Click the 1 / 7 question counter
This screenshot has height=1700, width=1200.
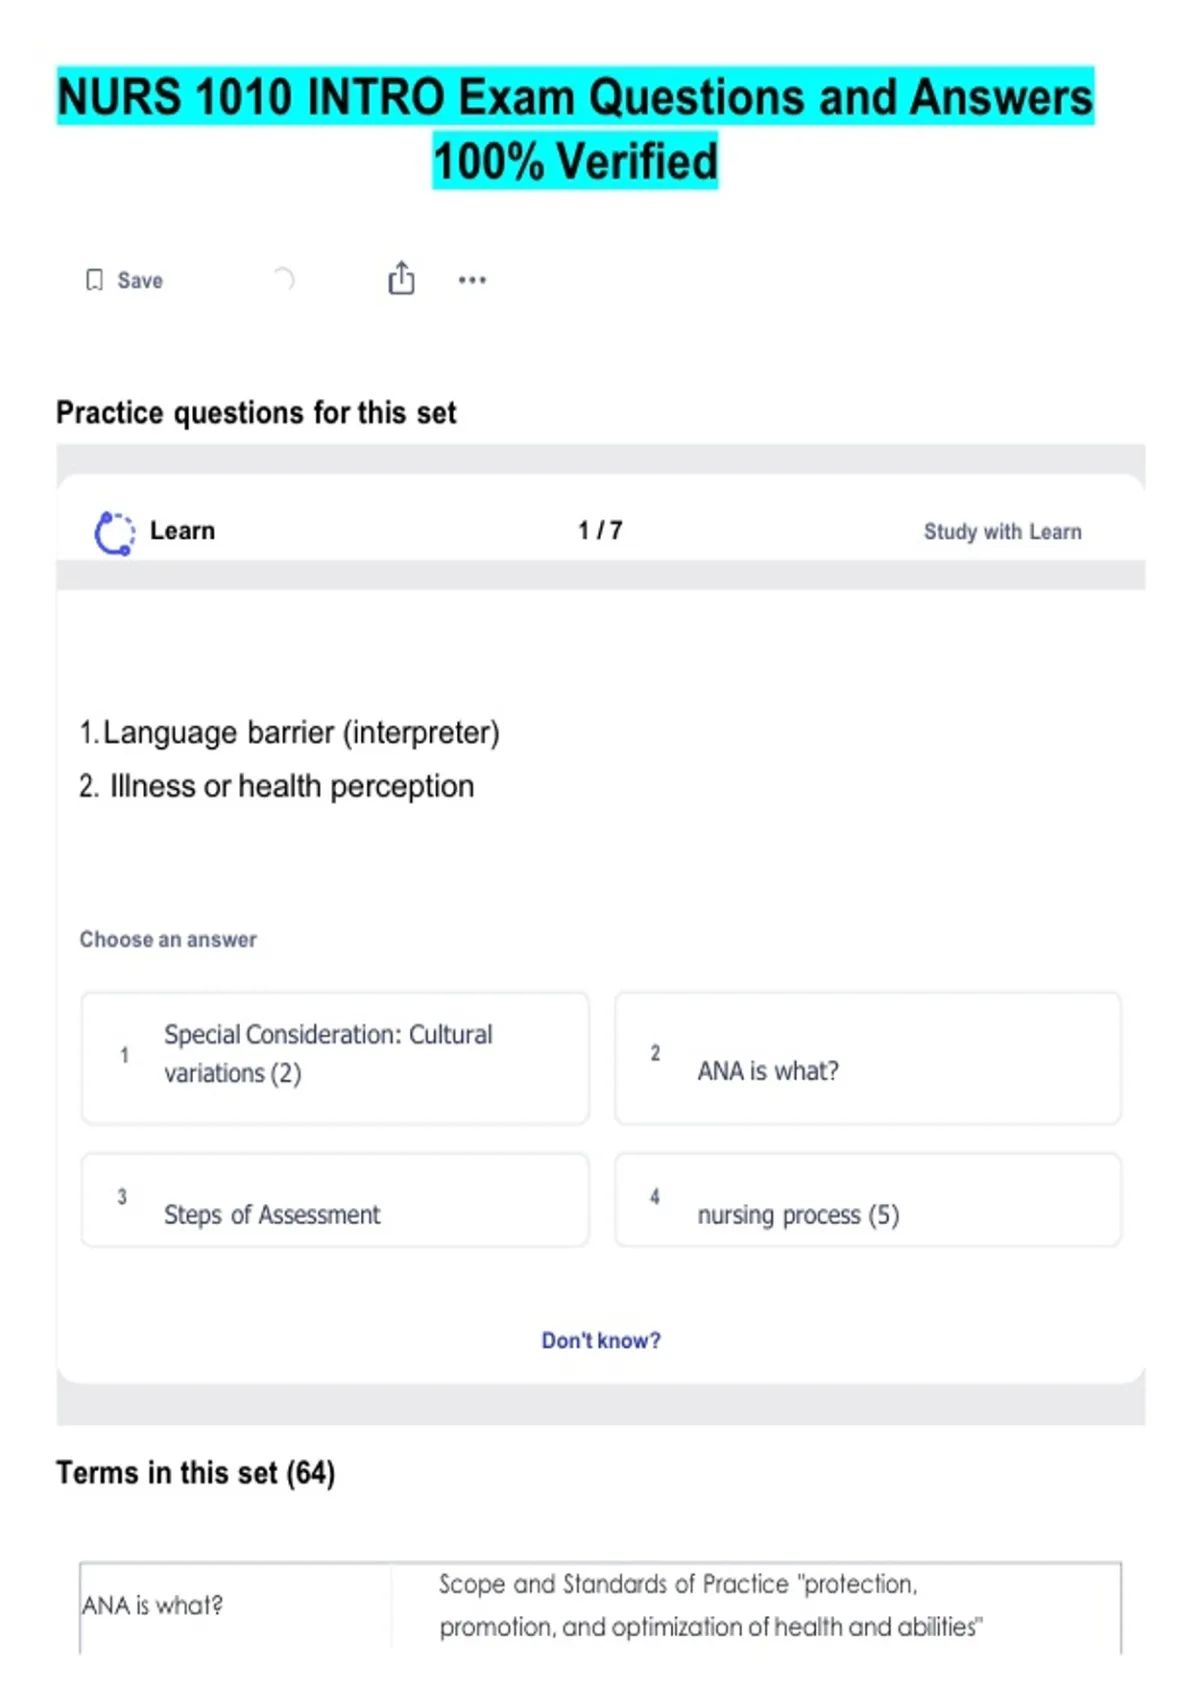coord(600,531)
